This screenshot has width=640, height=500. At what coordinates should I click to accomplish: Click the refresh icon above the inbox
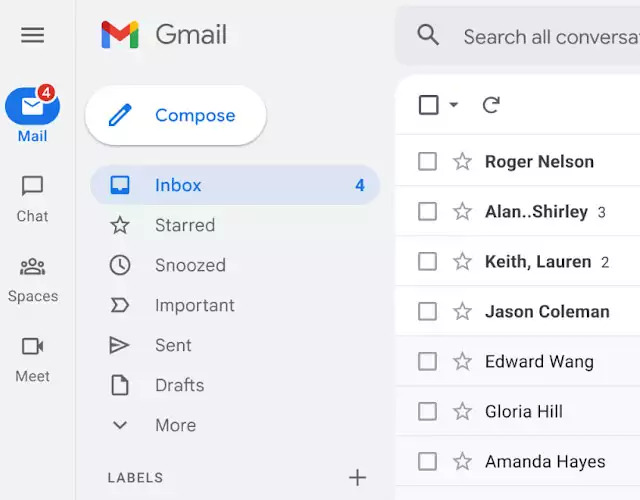coord(491,105)
